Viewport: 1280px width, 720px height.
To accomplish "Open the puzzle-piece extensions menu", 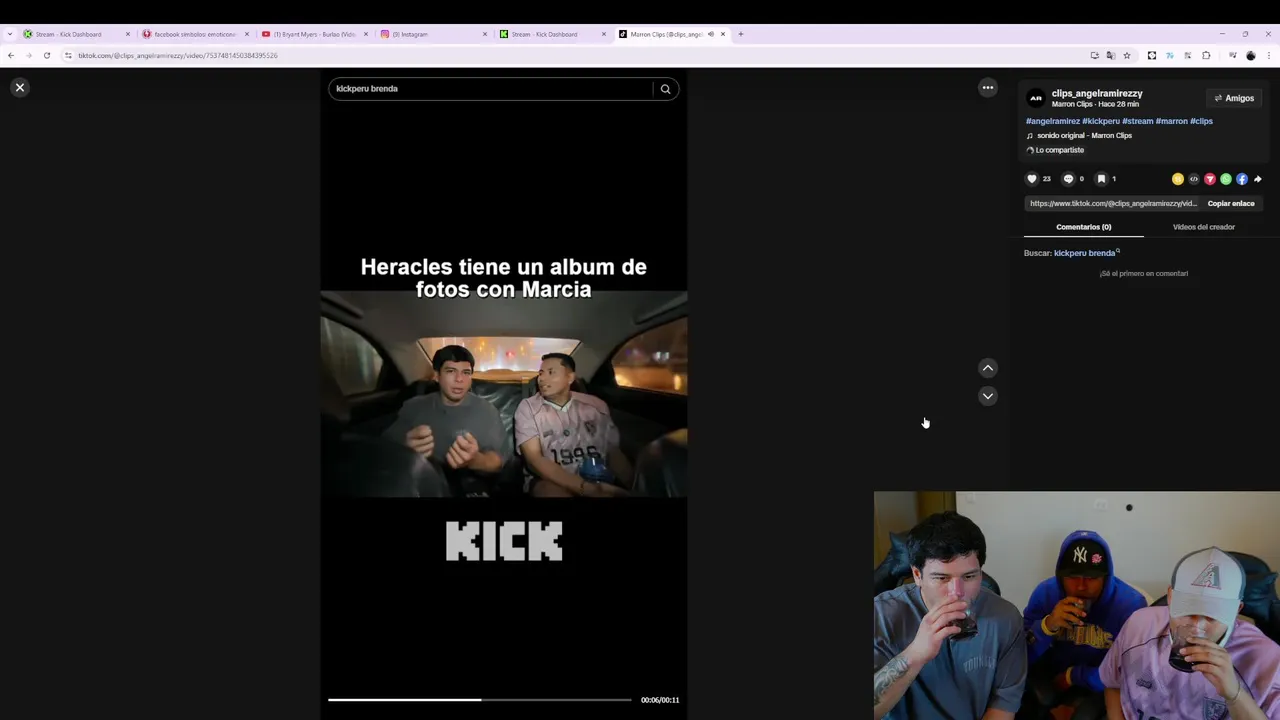I will [1206, 55].
